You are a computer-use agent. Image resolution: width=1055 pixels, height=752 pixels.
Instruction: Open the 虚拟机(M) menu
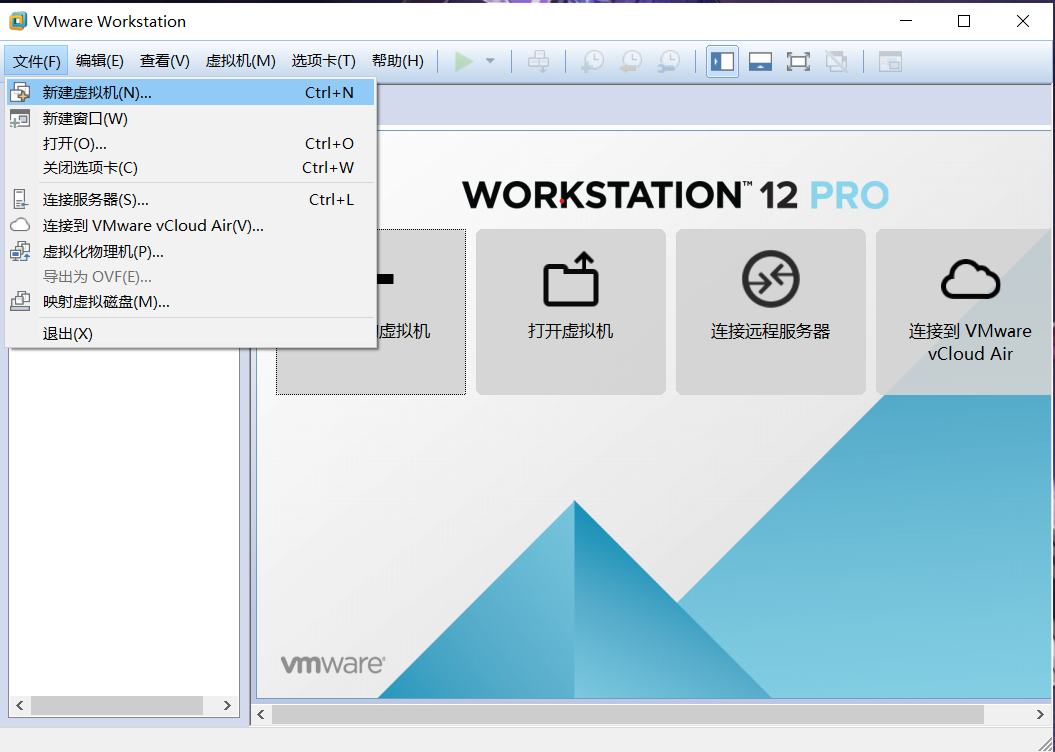(240, 61)
